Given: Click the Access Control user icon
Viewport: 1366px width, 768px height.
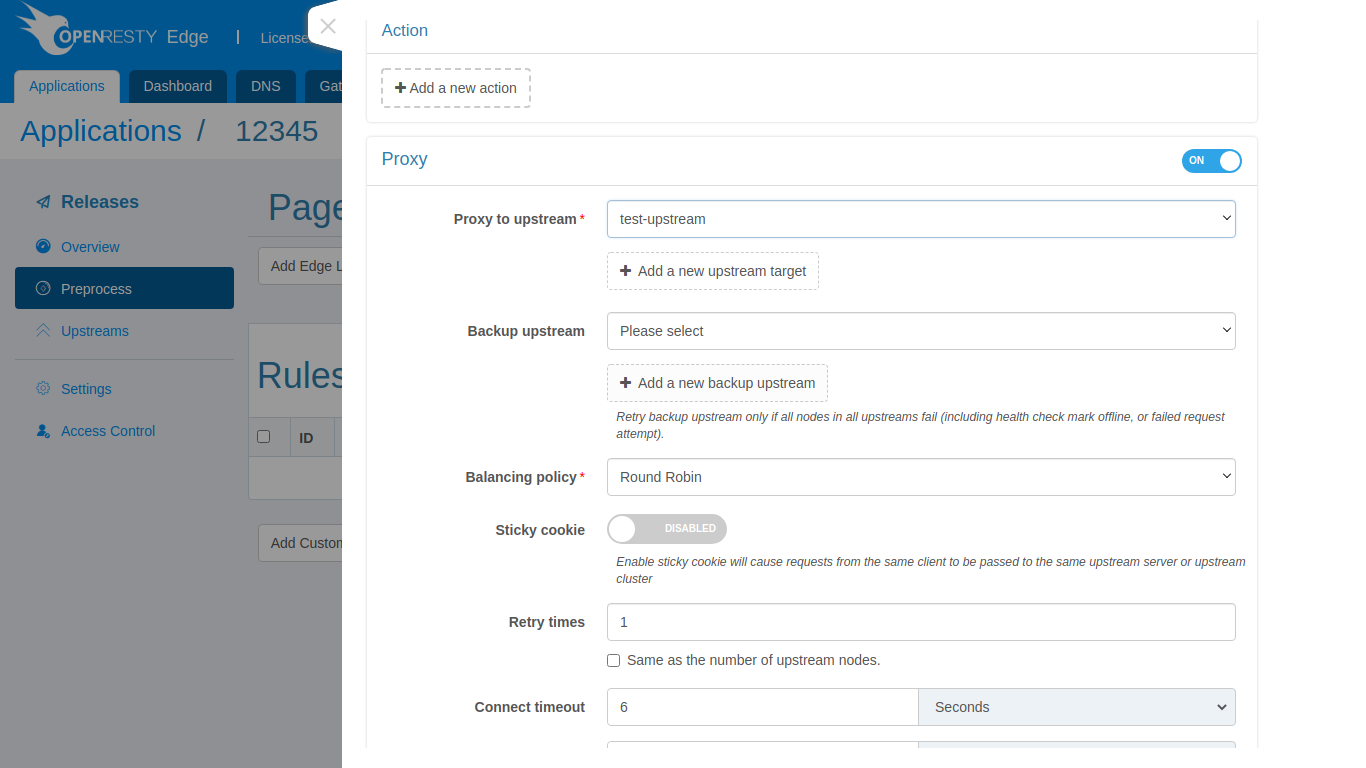Looking at the screenshot, I should 43,431.
